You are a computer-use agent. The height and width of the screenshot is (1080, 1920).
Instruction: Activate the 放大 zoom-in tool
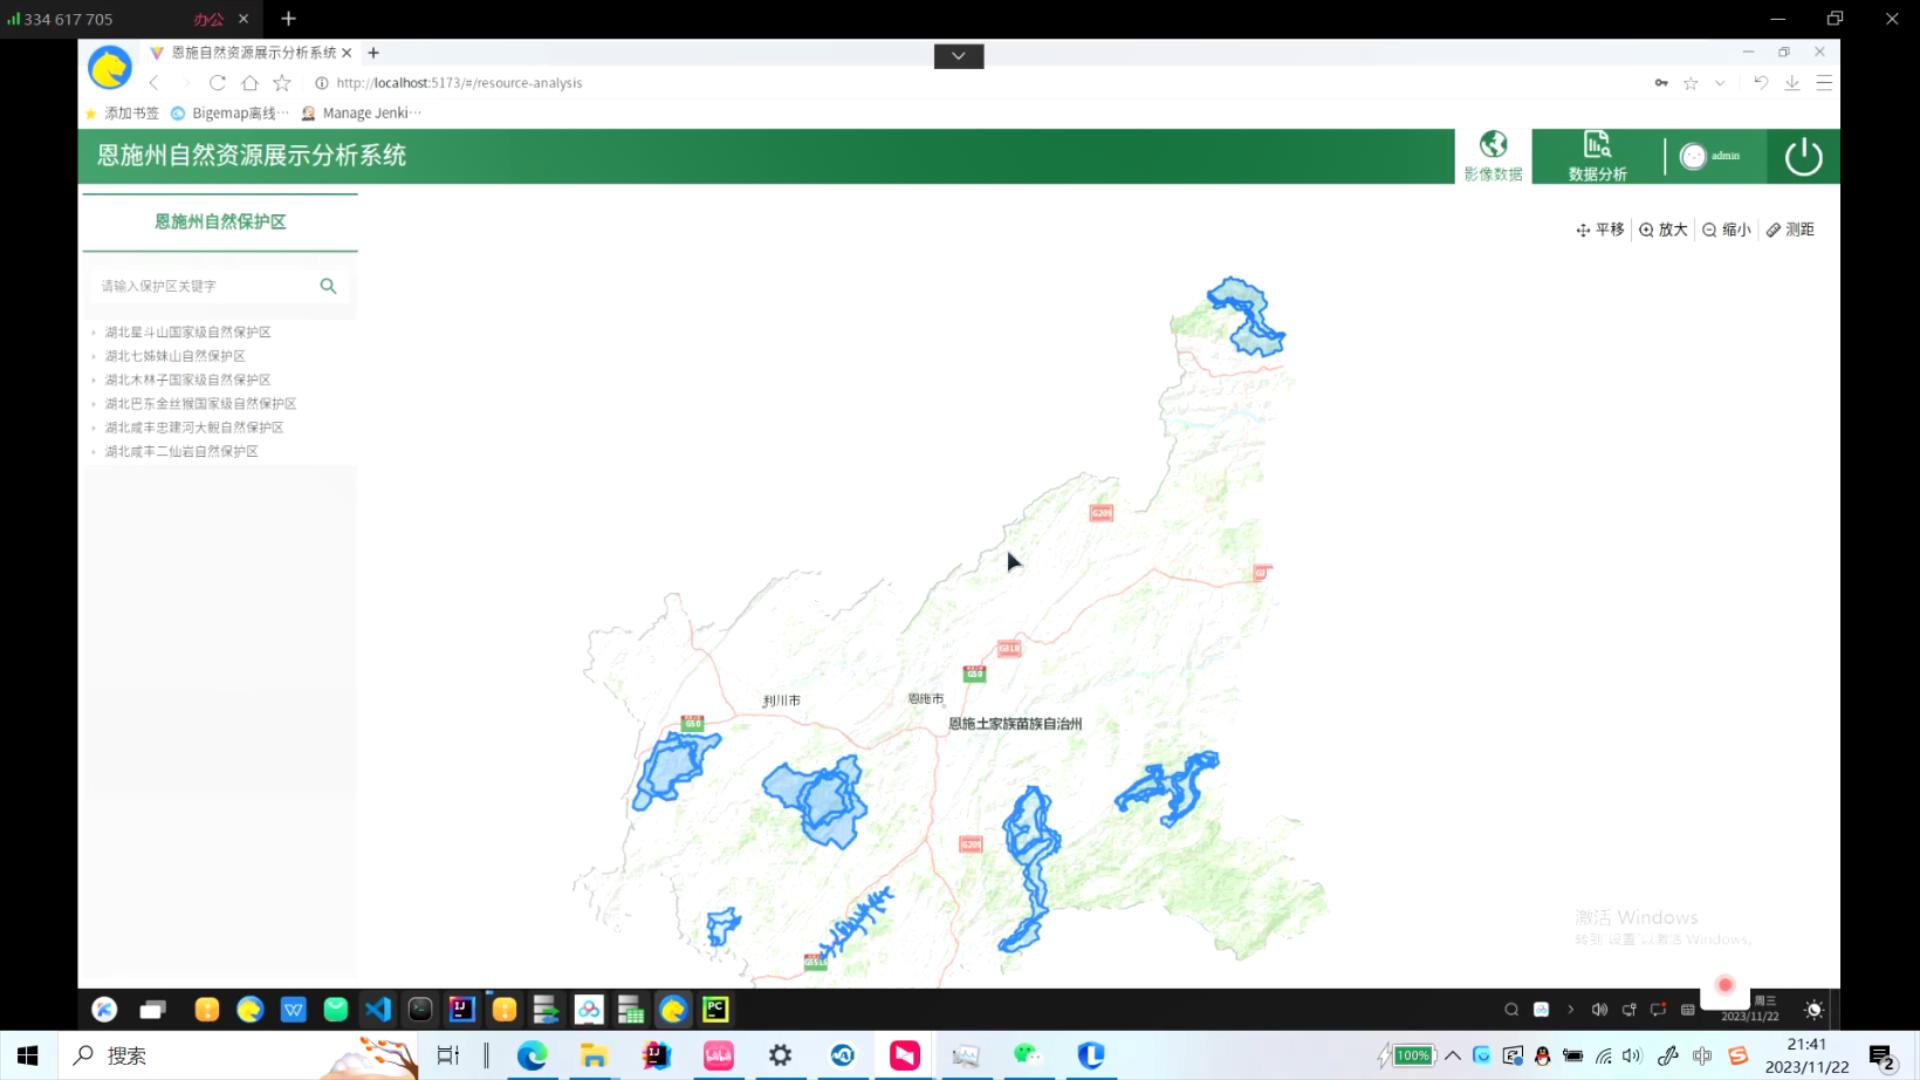click(1663, 230)
